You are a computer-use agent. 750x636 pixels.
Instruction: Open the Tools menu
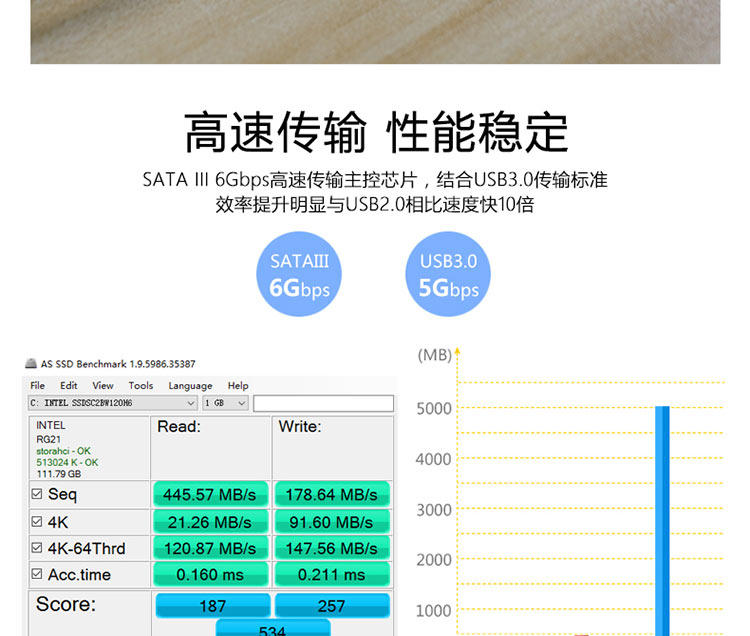[x=141, y=385]
